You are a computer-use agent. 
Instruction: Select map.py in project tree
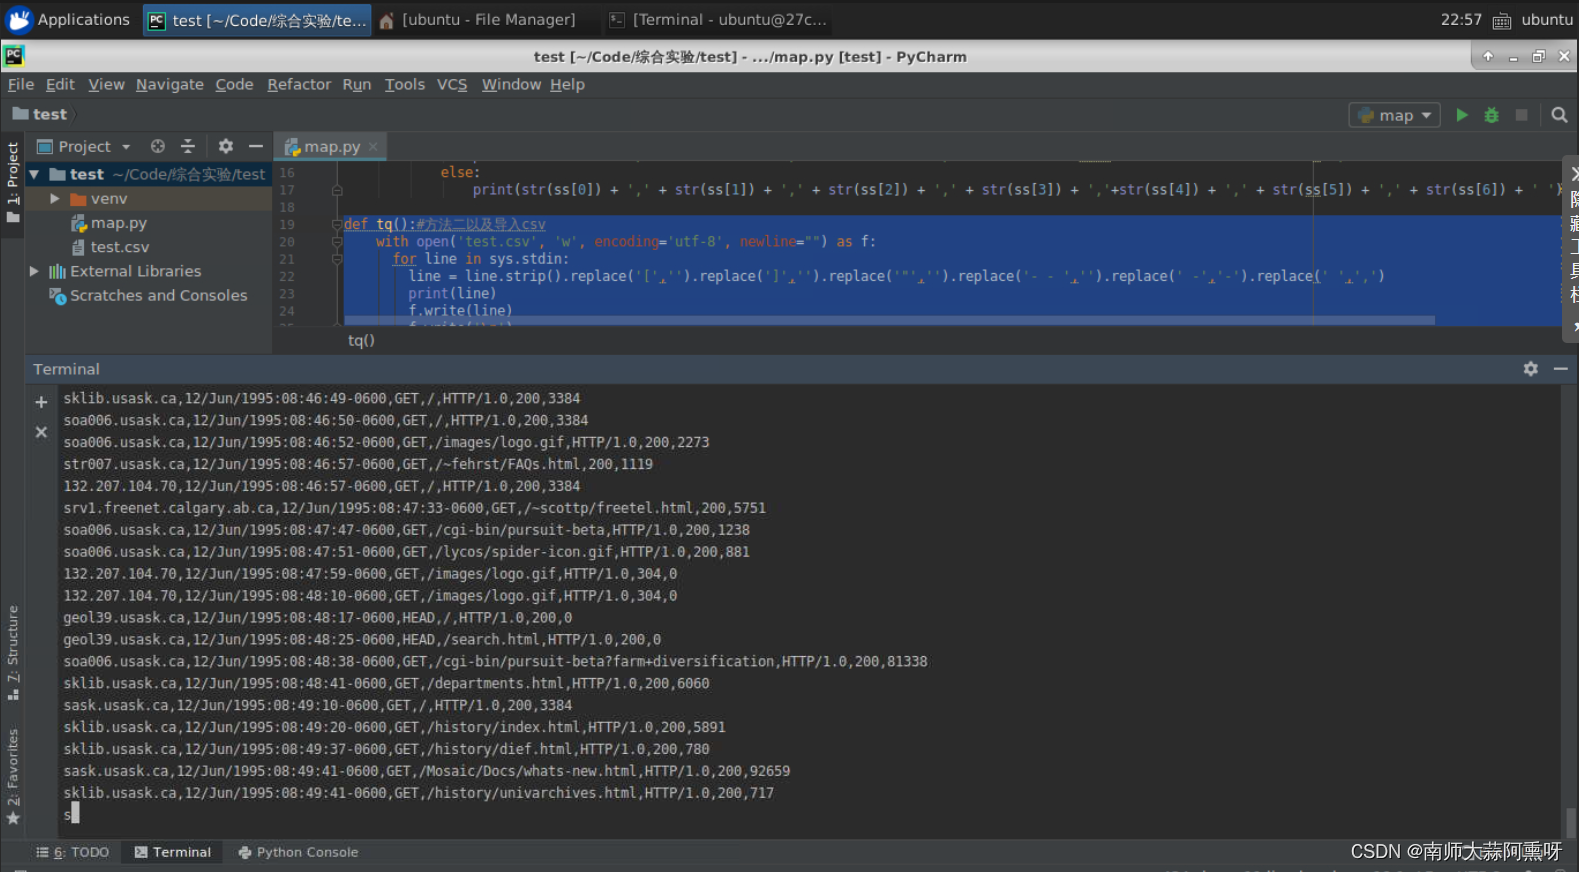pos(118,223)
